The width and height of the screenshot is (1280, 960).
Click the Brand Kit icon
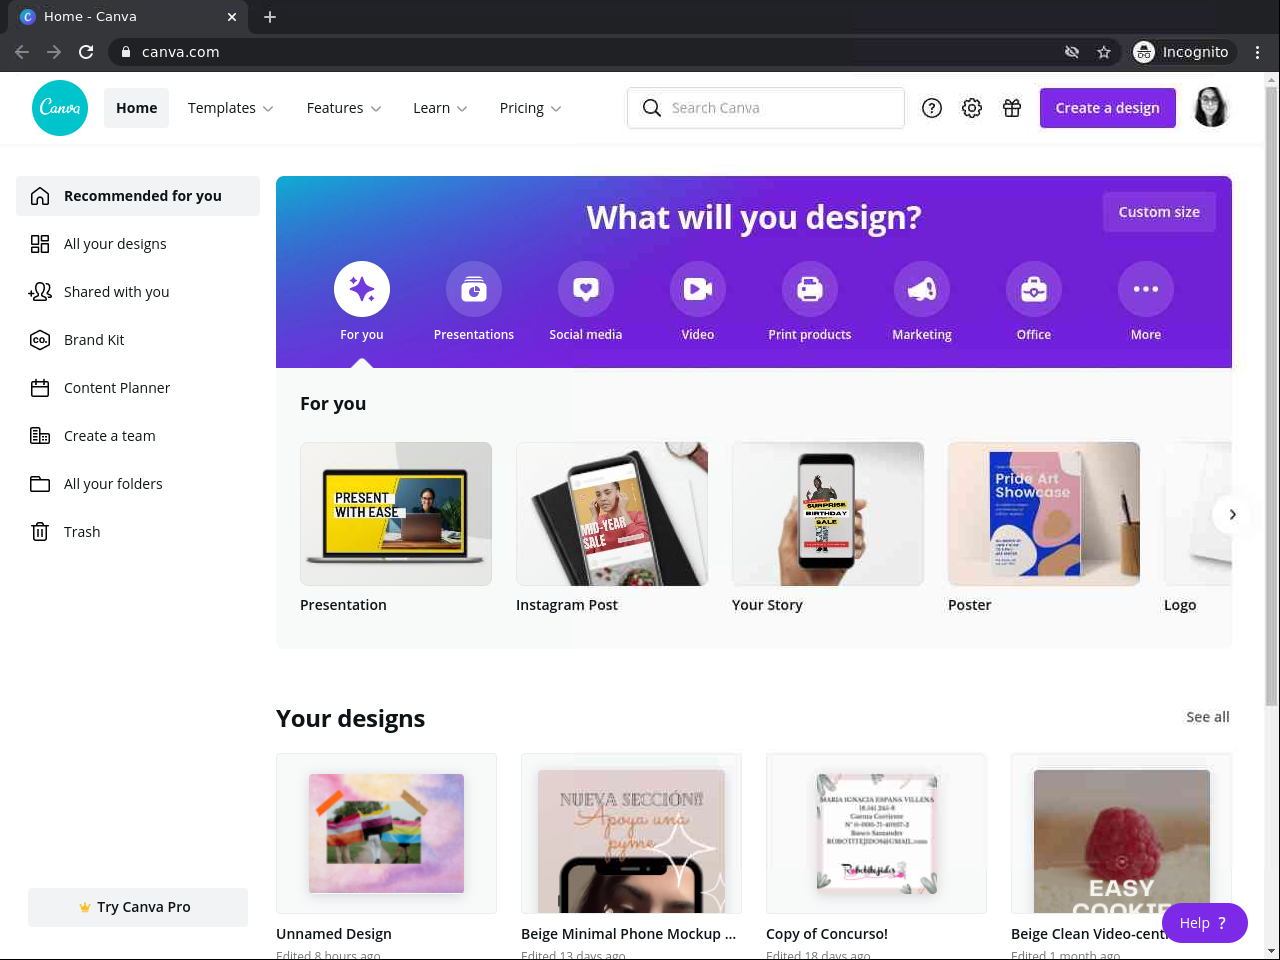tap(40, 340)
